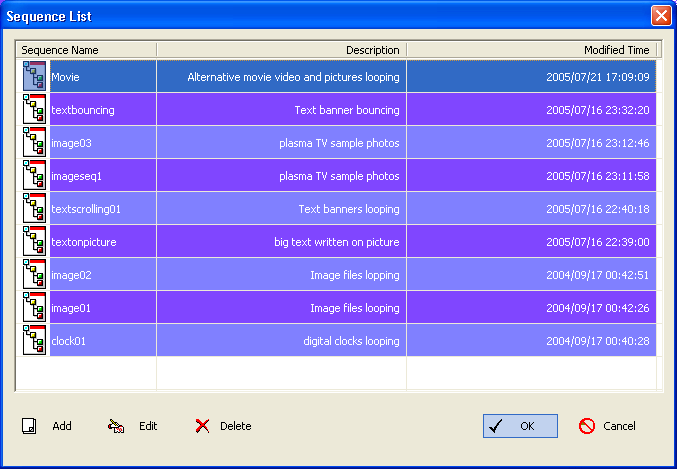The width and height of the screenshot is (677, 469).
Task: Click modified time 2005/07/16 23:12:46
Action: coord(598,143)
